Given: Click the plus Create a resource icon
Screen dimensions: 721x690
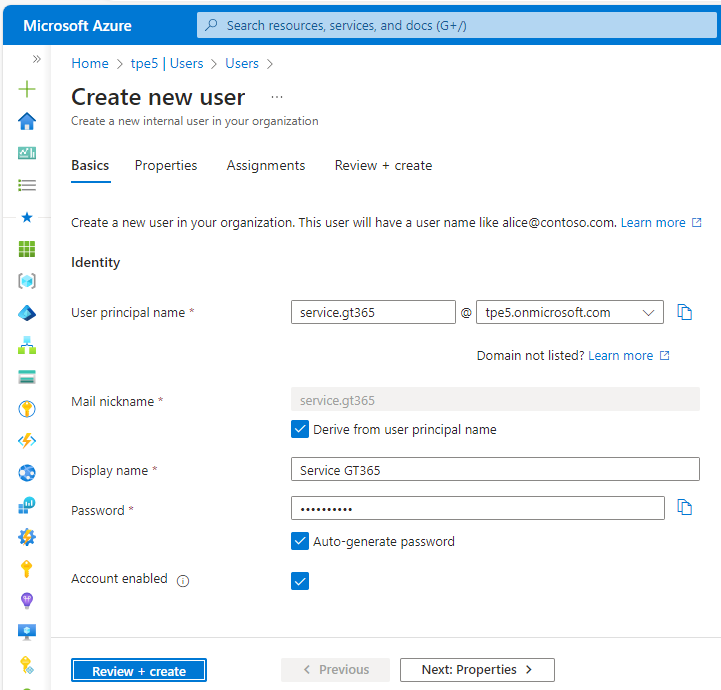Looking at the screenshot, I should pos(27,89).
